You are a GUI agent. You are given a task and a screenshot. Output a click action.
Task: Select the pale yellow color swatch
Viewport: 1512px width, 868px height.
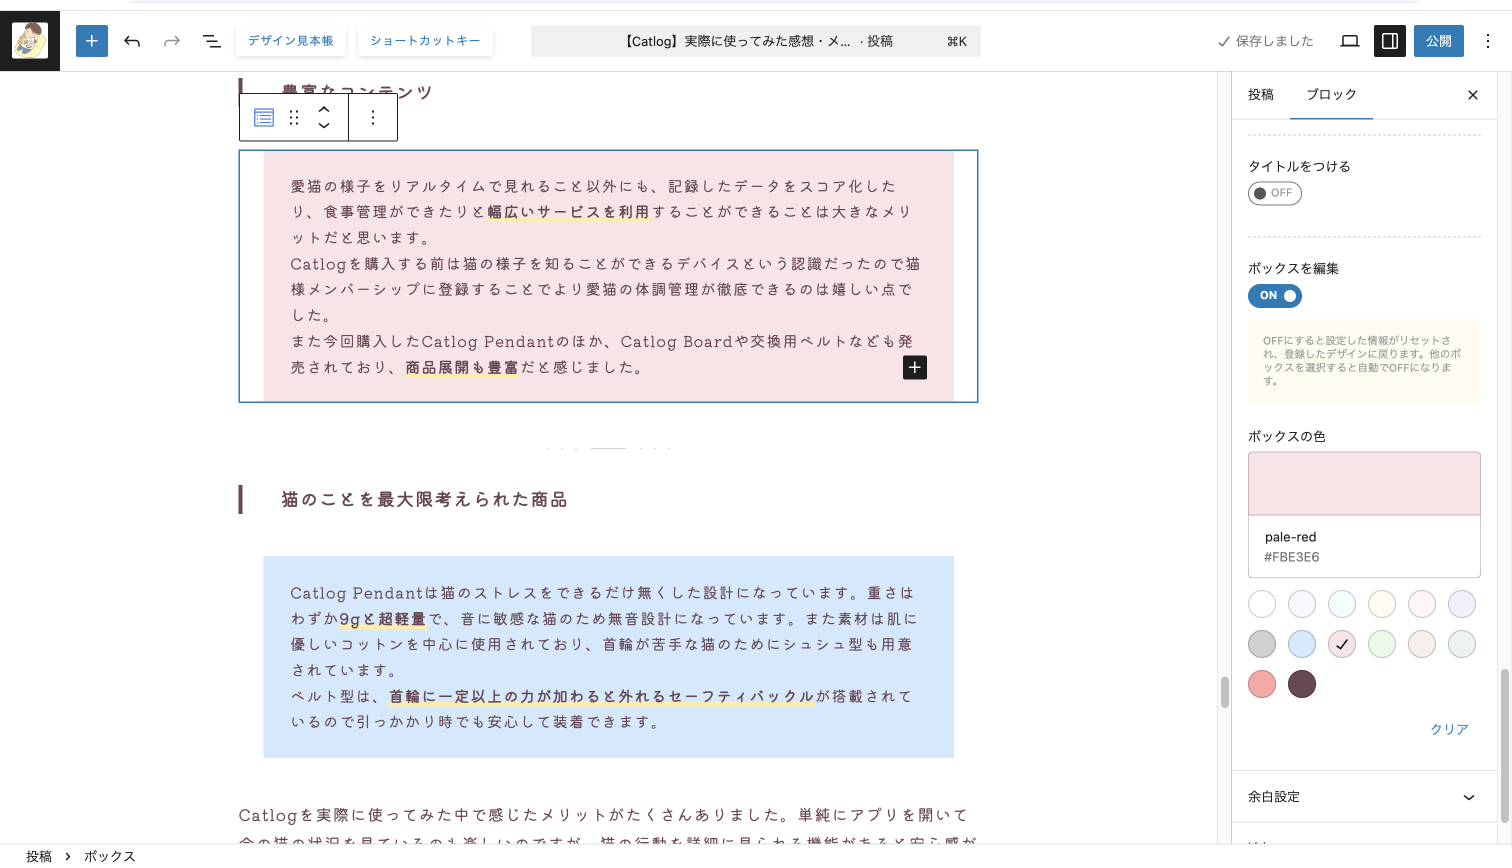pyautogui.click(x=1382, y=604)
